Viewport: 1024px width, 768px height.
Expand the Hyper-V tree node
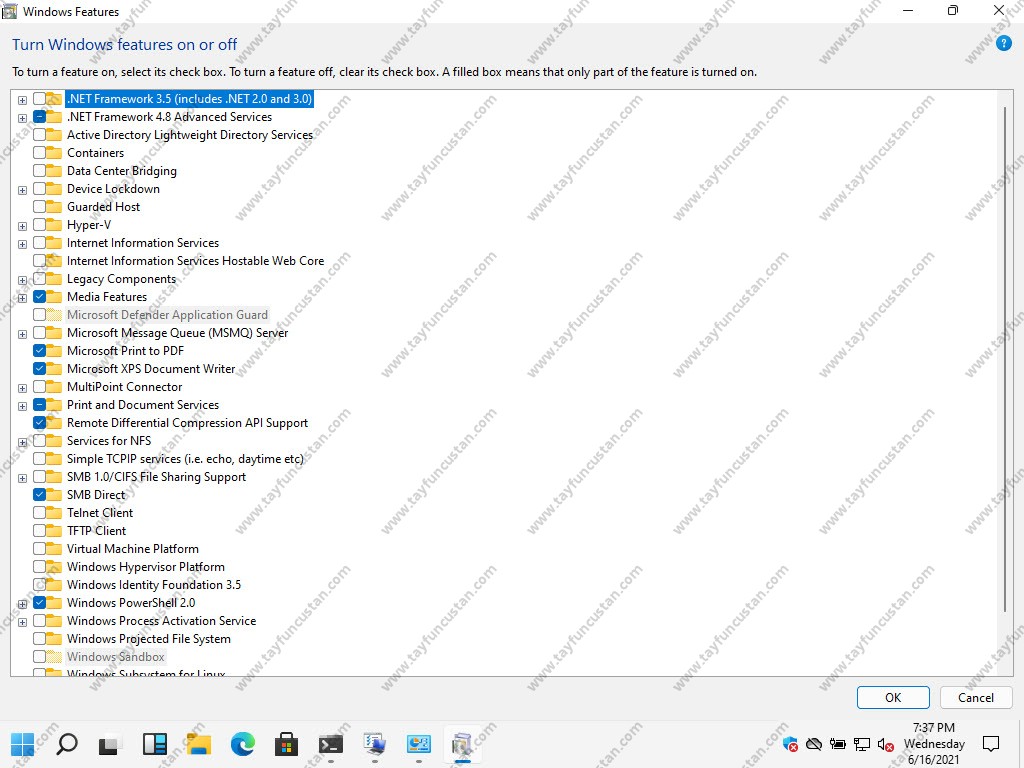(22, 227)
